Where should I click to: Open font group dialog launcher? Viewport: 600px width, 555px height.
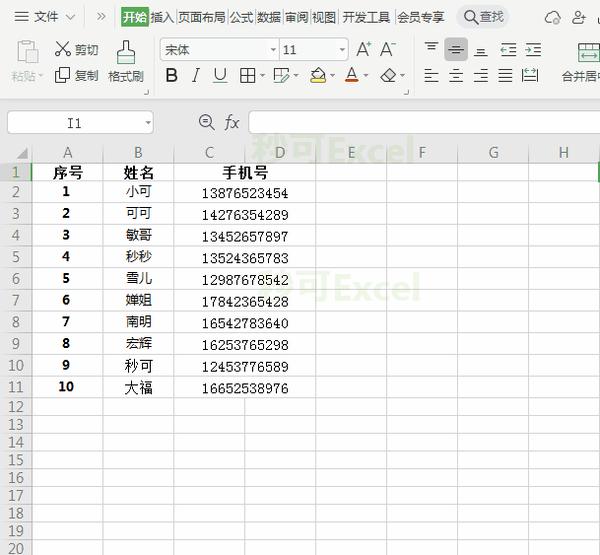[x=406, y=92]
